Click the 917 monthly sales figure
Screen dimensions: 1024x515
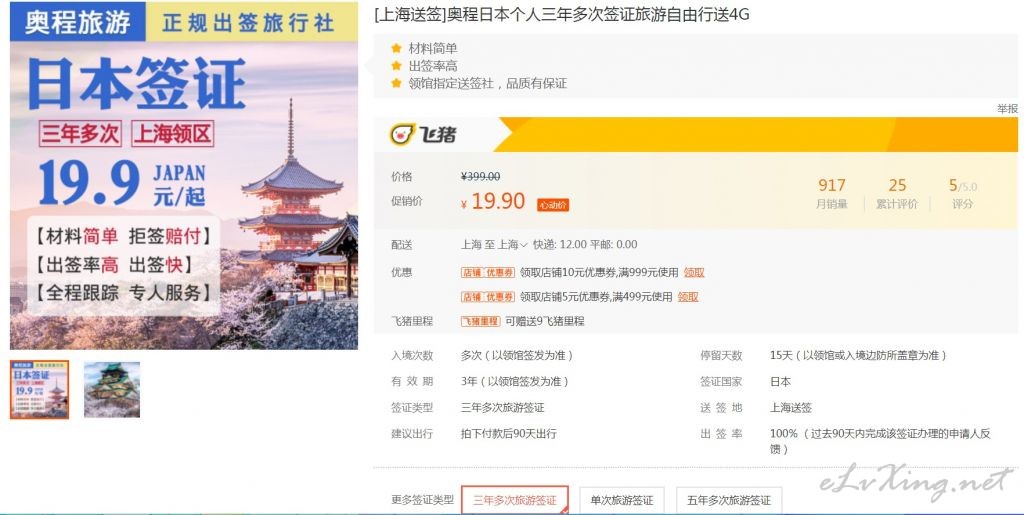point(831,185)
